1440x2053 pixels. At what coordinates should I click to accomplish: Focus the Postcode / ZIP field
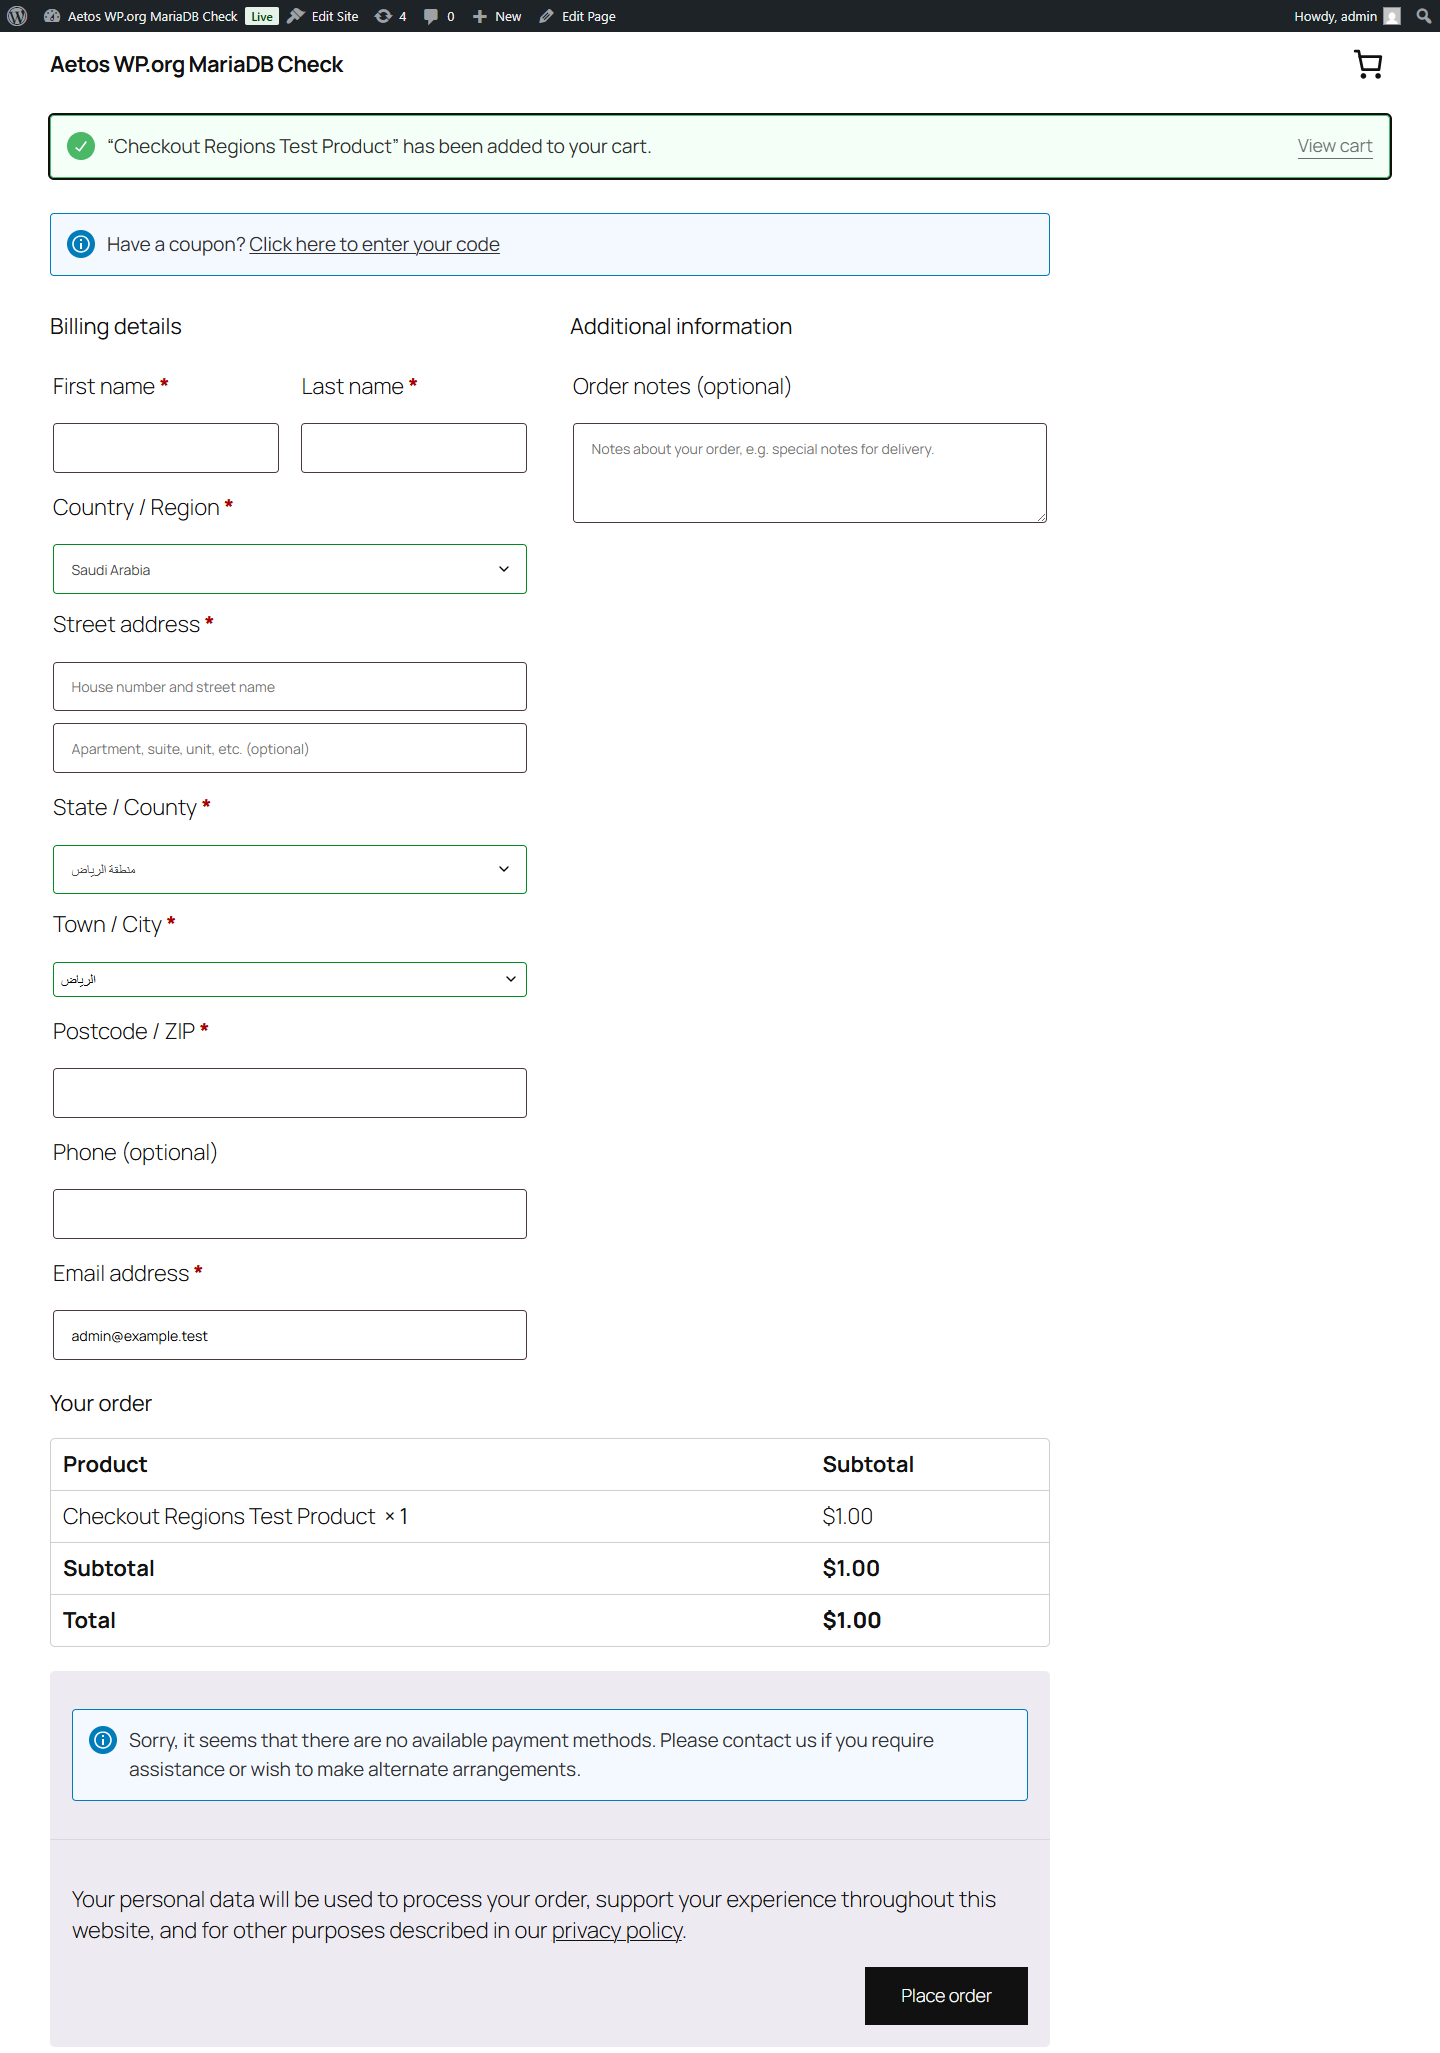pyautogui.click(x=290, y=1093)
